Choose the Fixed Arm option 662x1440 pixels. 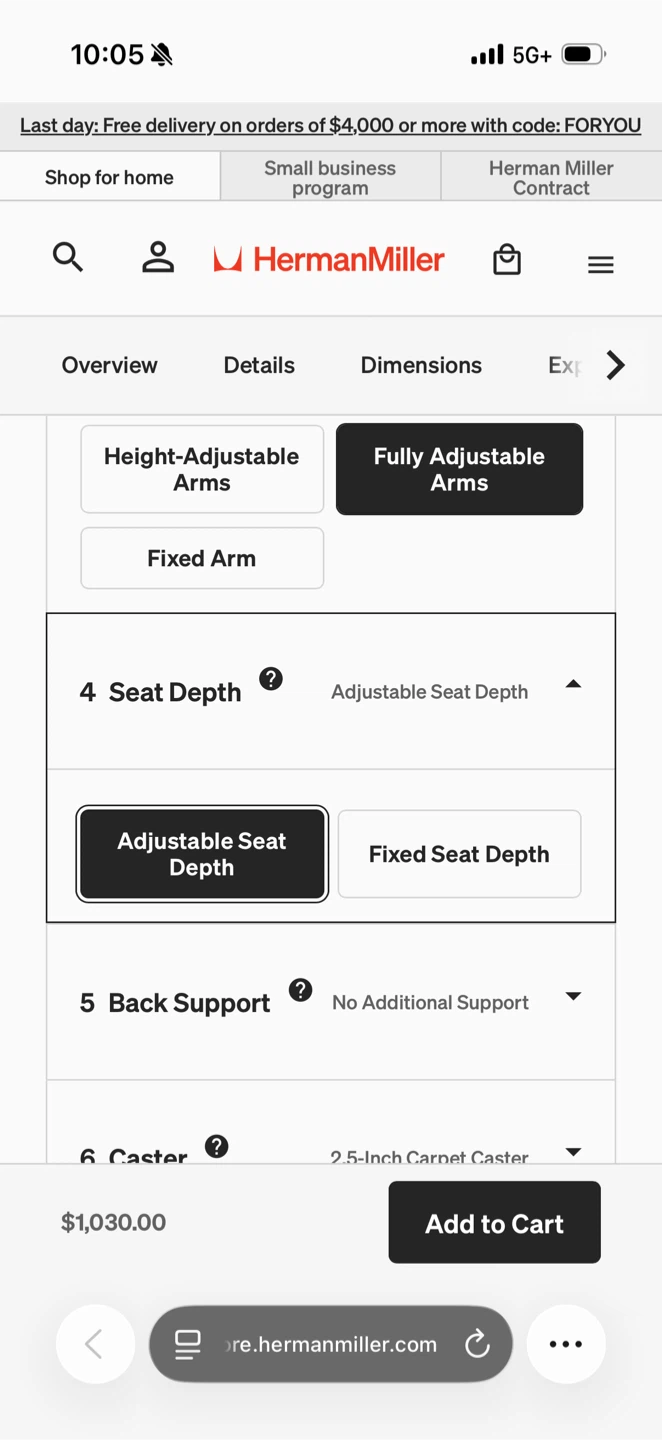tap(202, 558)
